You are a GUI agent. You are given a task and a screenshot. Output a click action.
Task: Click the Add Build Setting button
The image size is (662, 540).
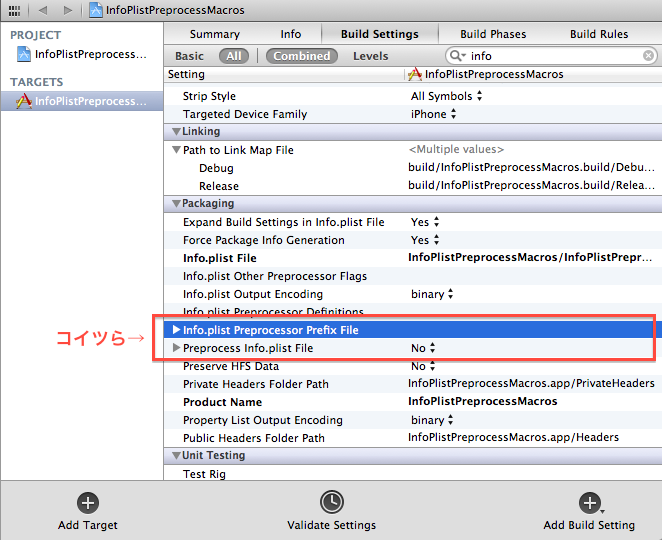click(590, 503)
